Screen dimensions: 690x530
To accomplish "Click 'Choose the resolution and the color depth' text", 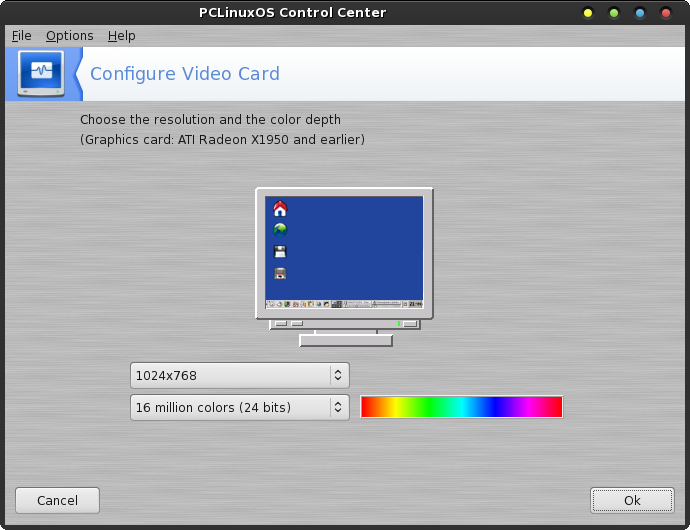I will pos(210,120).
